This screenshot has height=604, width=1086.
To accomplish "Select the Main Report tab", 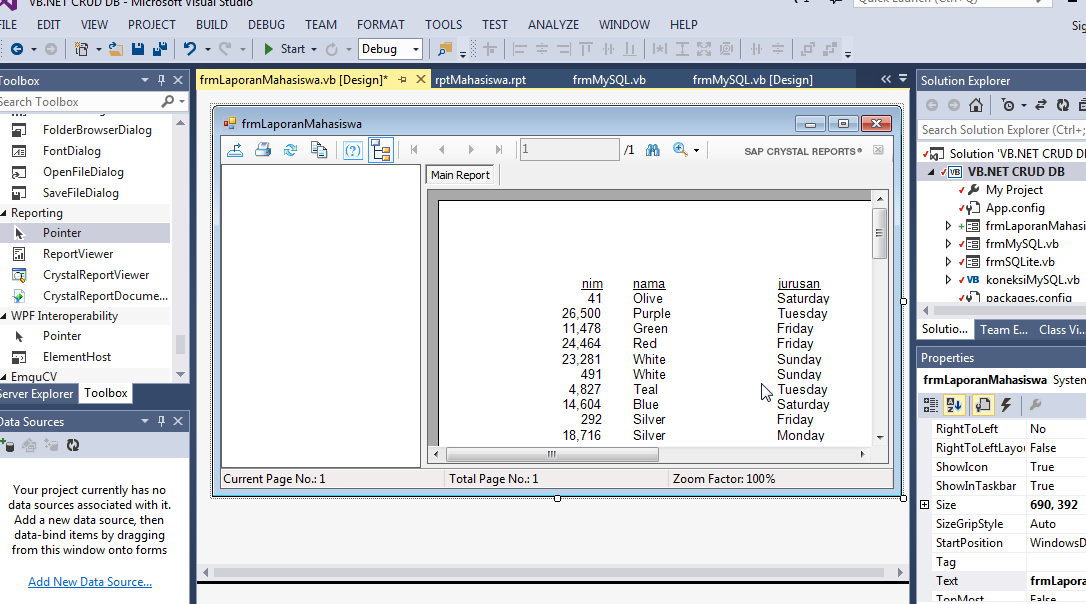I will (460, 175).
